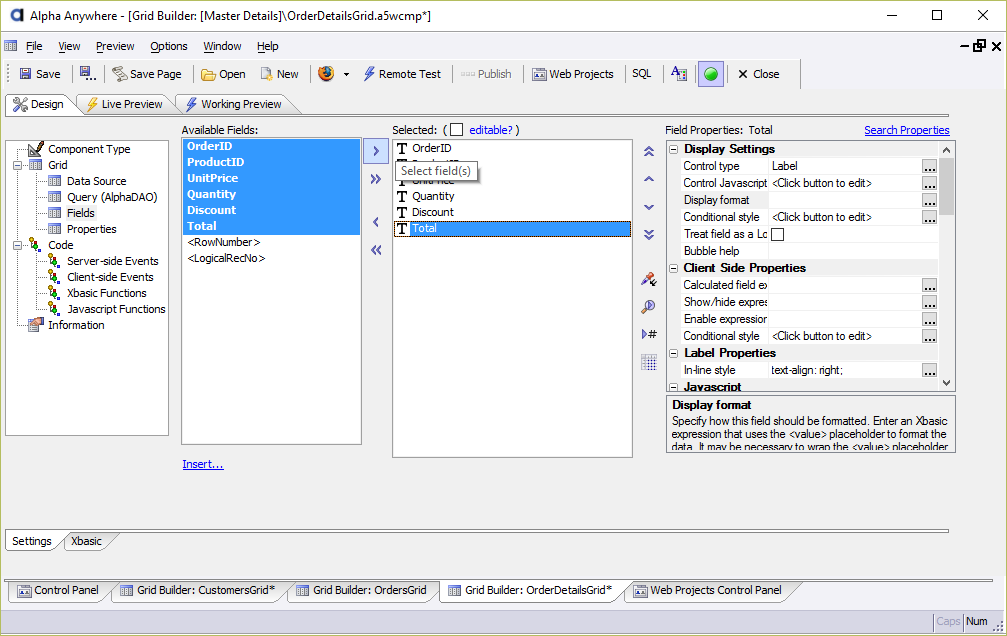The height and width of the screenshot is (636, 1007).
Task: Click the row number arrow-hash icon
Action: [649, 334]
